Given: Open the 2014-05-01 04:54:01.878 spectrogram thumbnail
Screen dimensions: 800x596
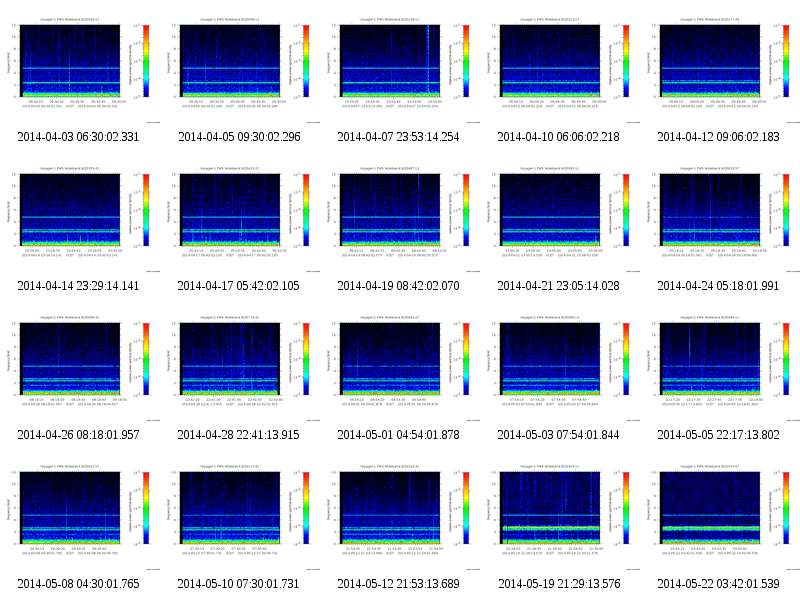Looking at the screenshot, I should point(400,364).
